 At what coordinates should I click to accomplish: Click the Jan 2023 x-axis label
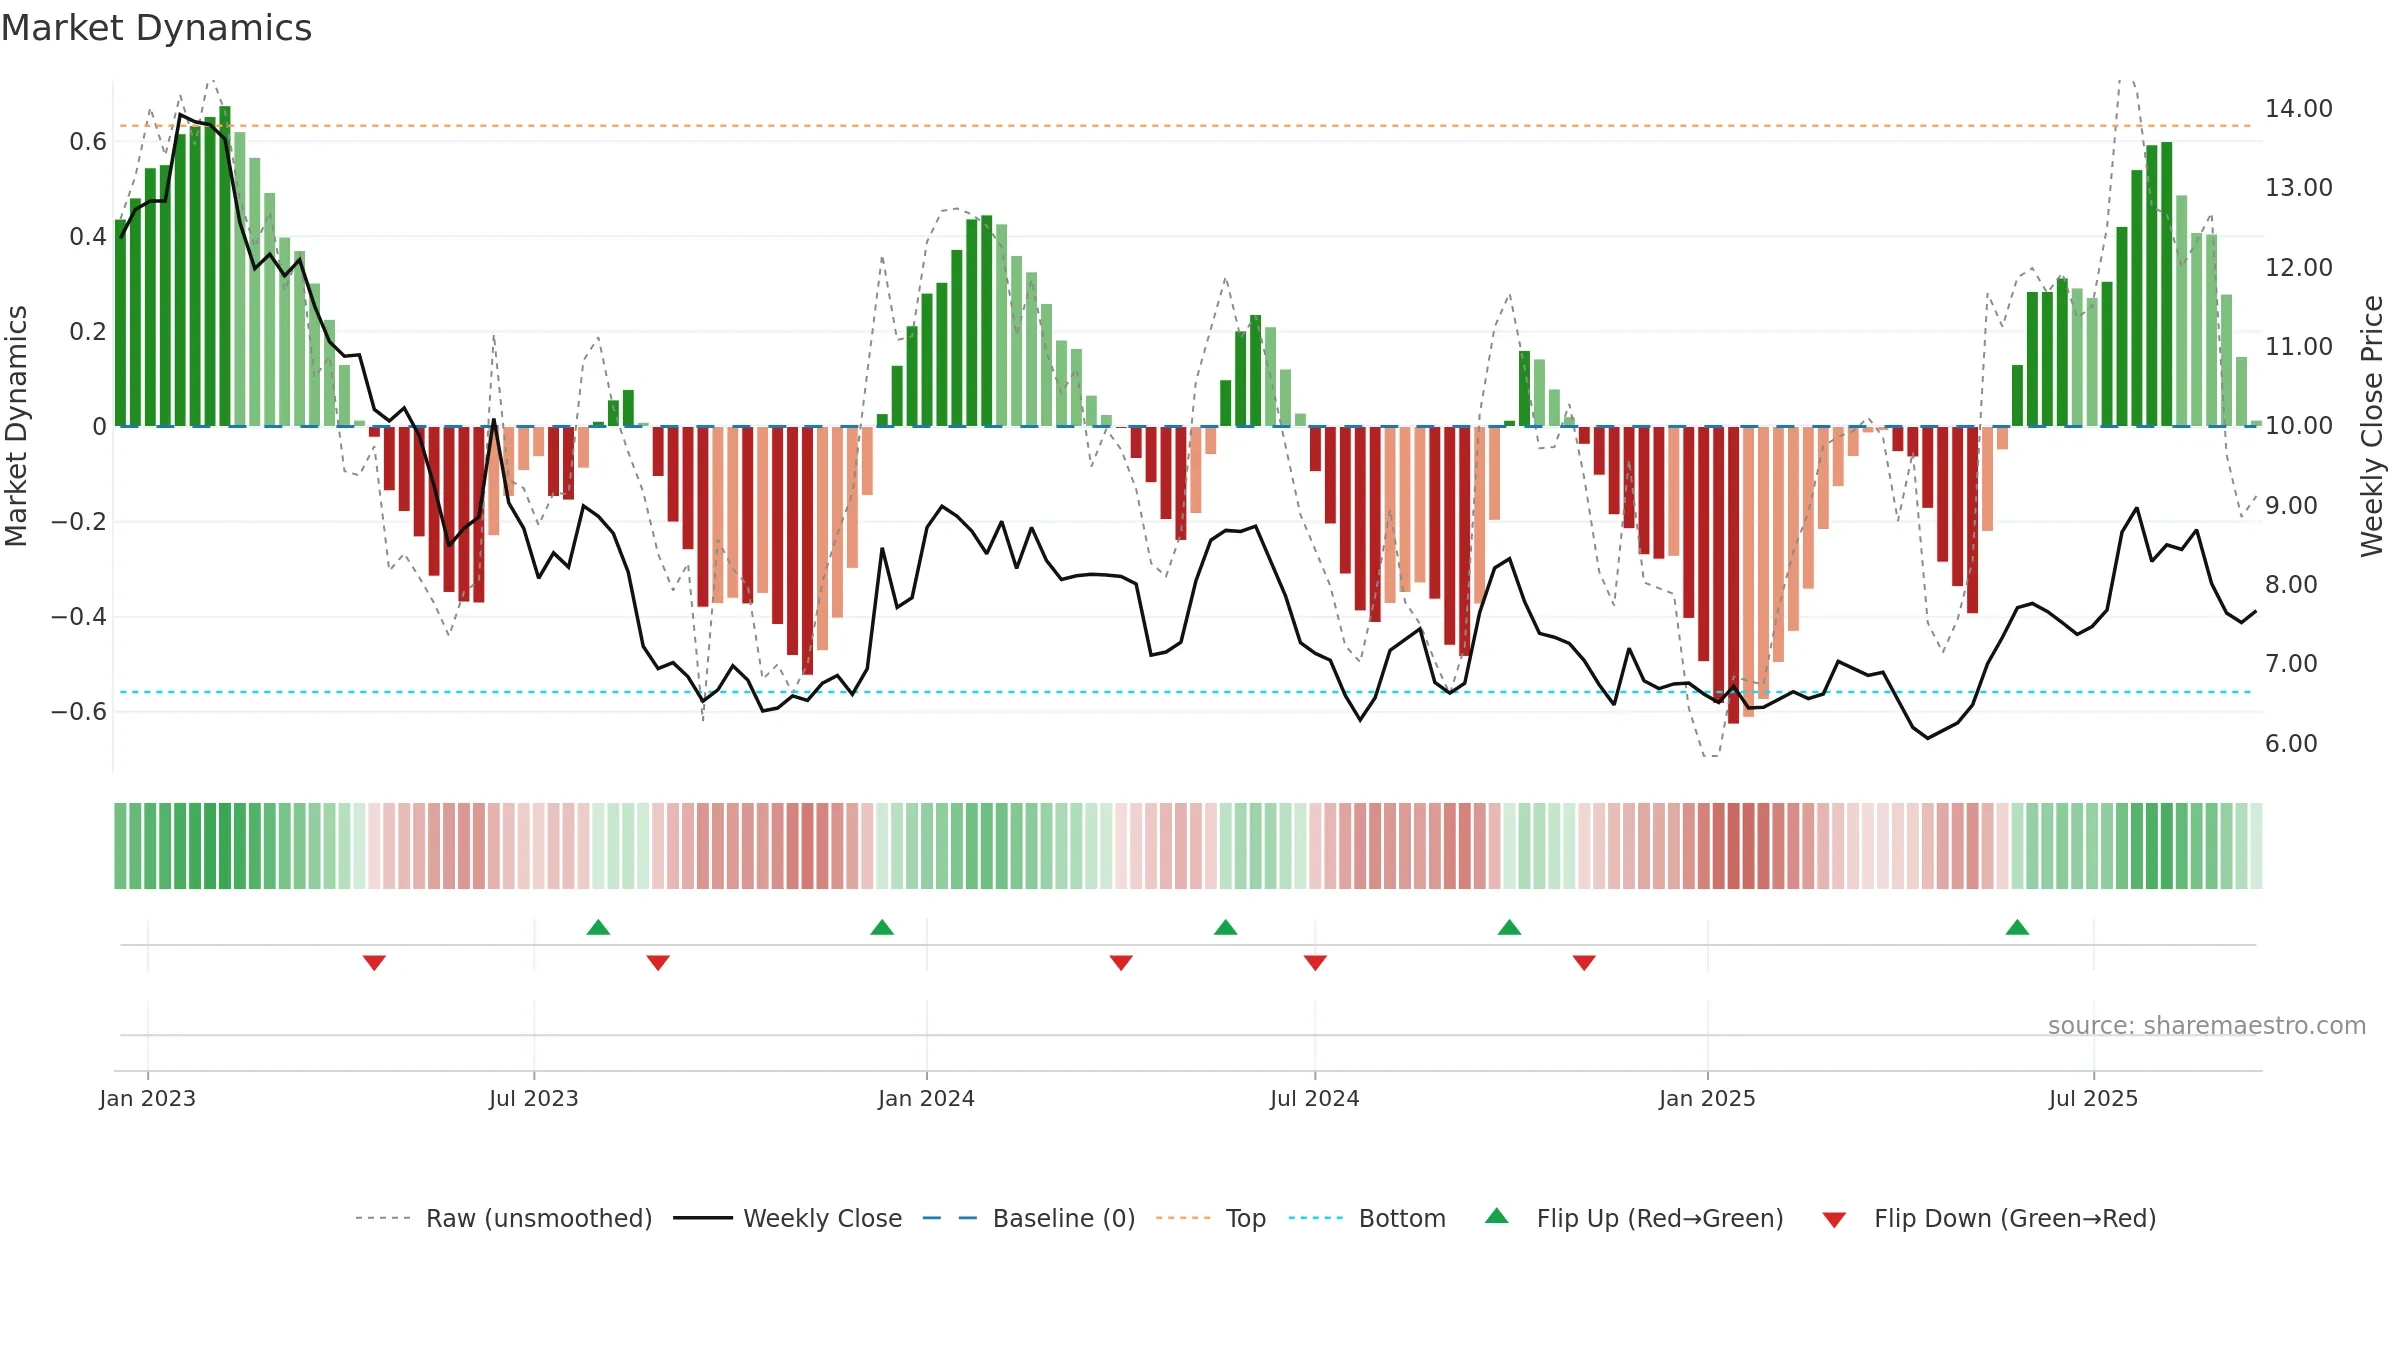(x=148, y=1098)
